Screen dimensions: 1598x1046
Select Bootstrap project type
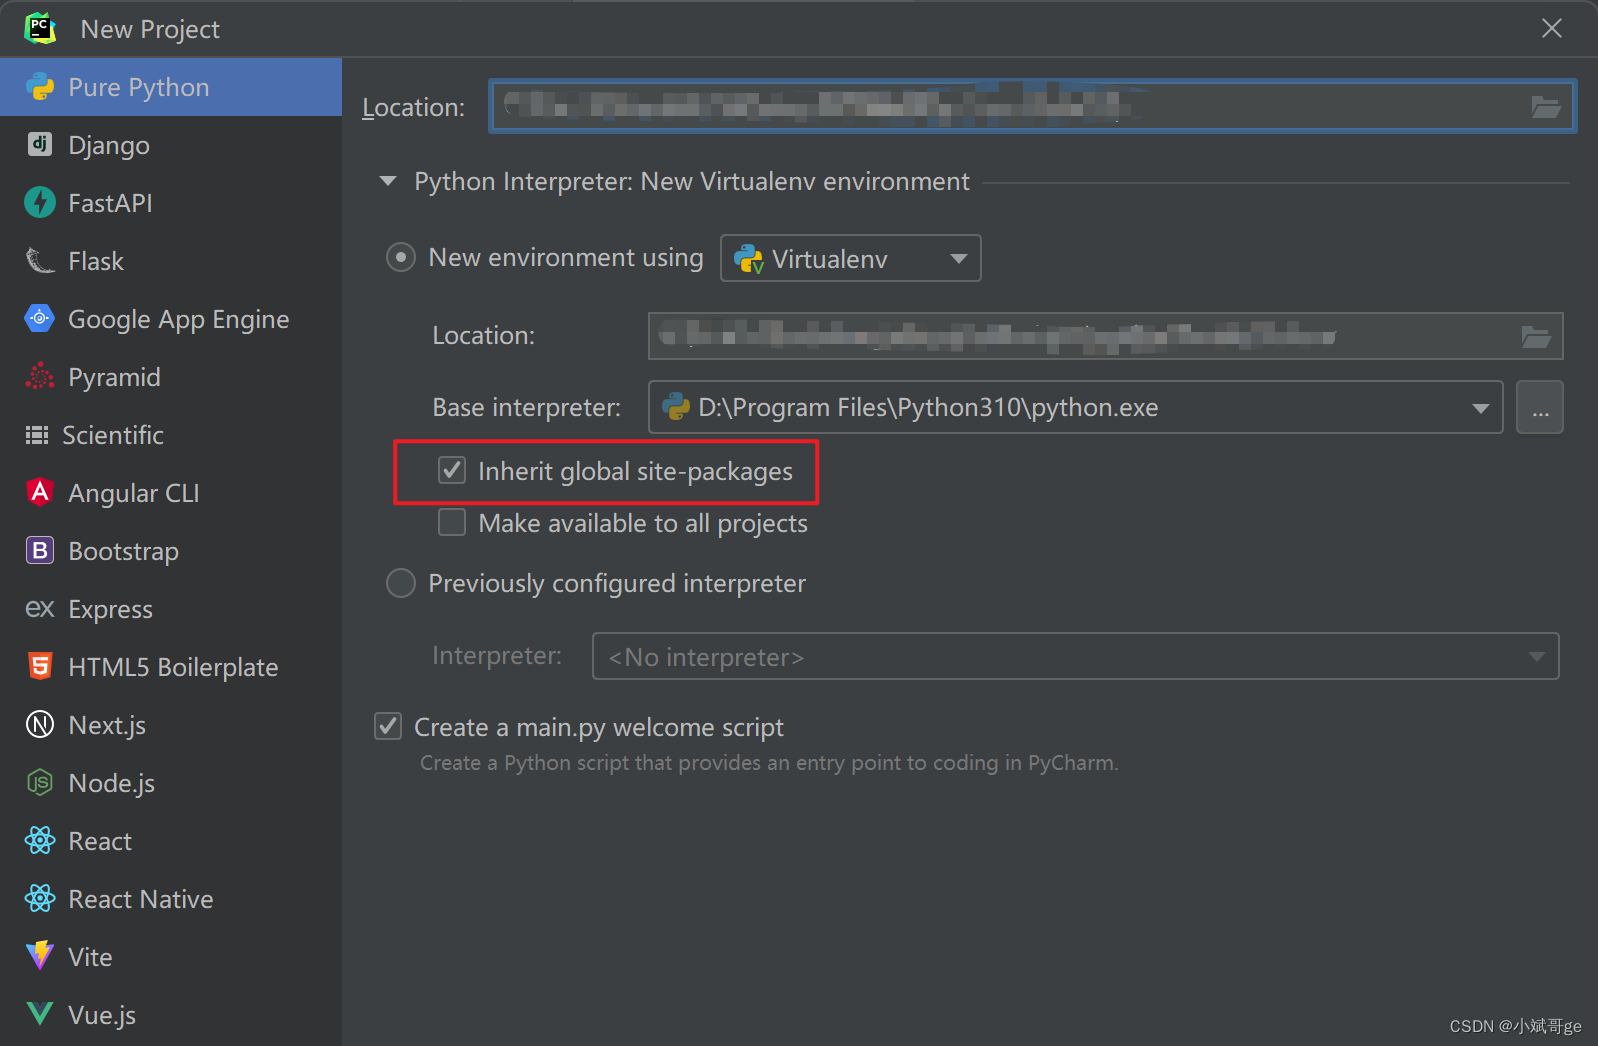[x=171, y=551]
